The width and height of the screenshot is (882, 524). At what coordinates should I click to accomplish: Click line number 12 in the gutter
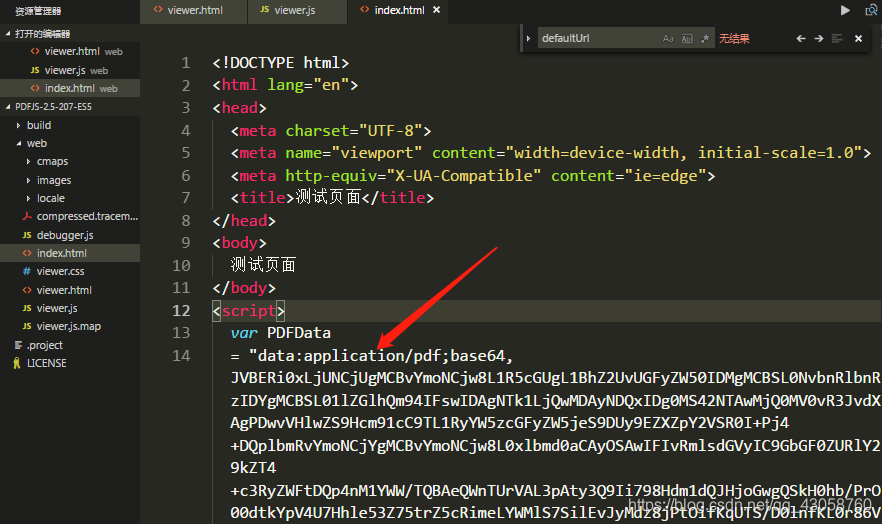point(181,310)
